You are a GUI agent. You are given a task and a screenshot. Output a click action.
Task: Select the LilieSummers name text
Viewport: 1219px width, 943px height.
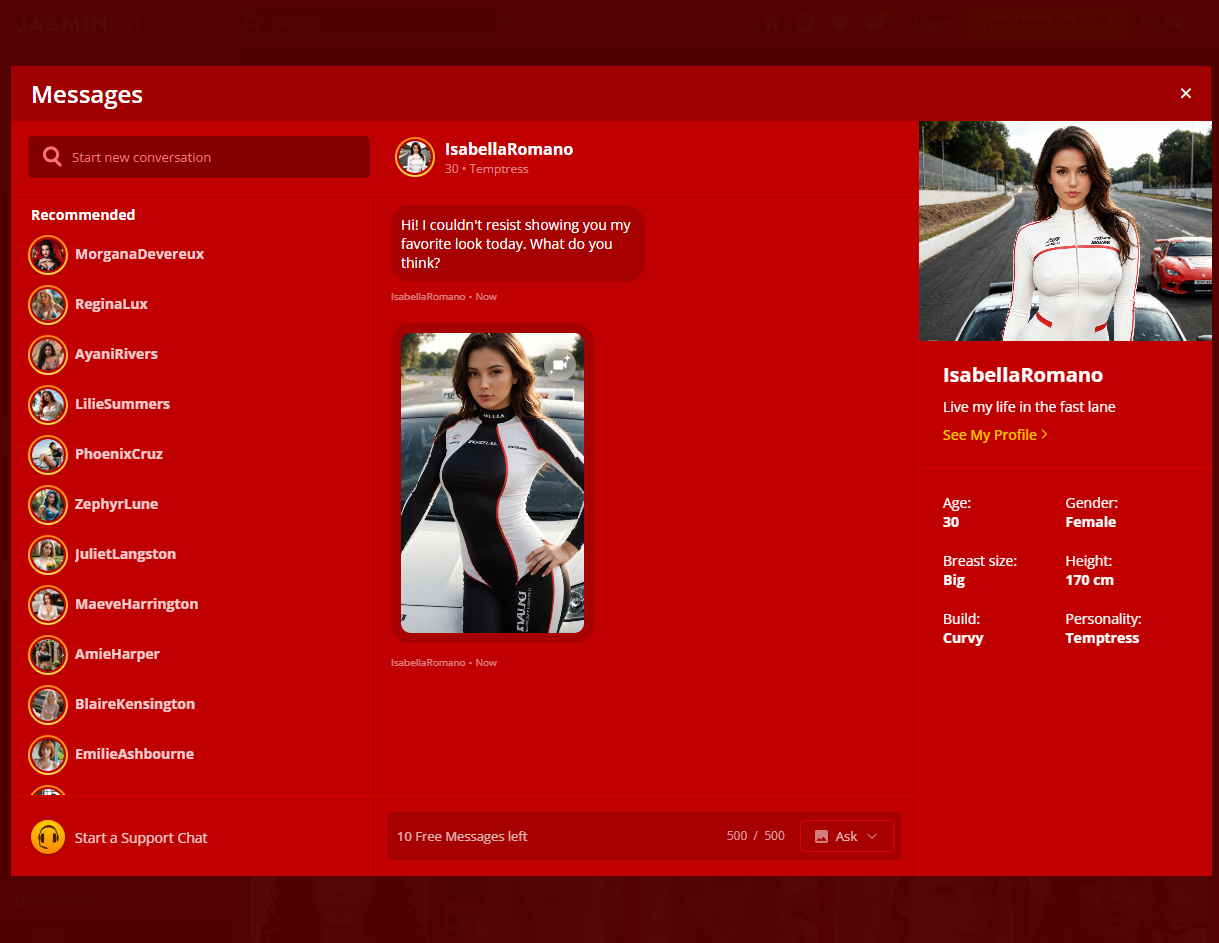click(122, 404)
